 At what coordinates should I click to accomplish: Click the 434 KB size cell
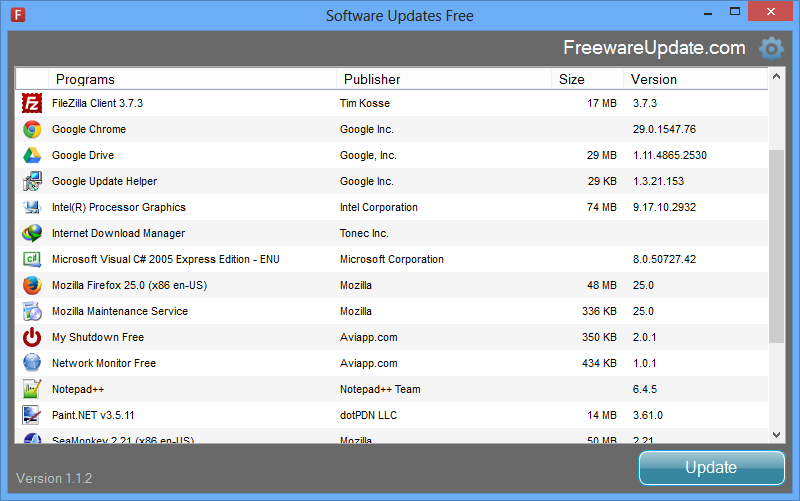tap(599, 363)
